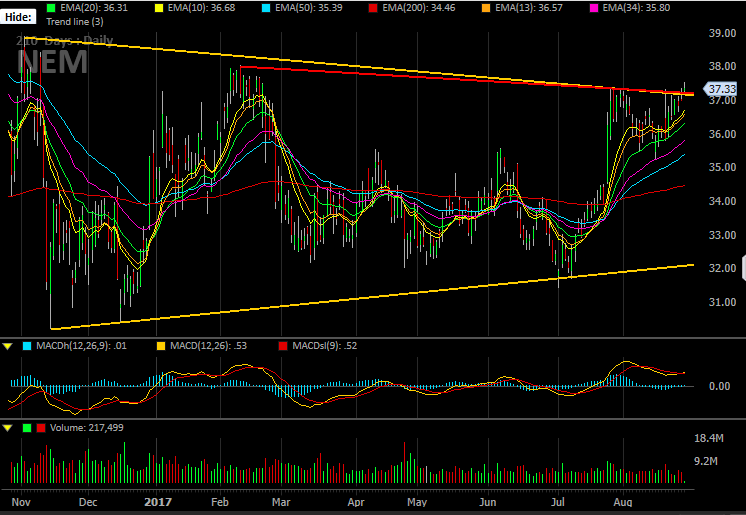Collapse the Volume panel using its yellow triangle
Image resolution: width=746 pixels, height=515 pixels.
8,428
